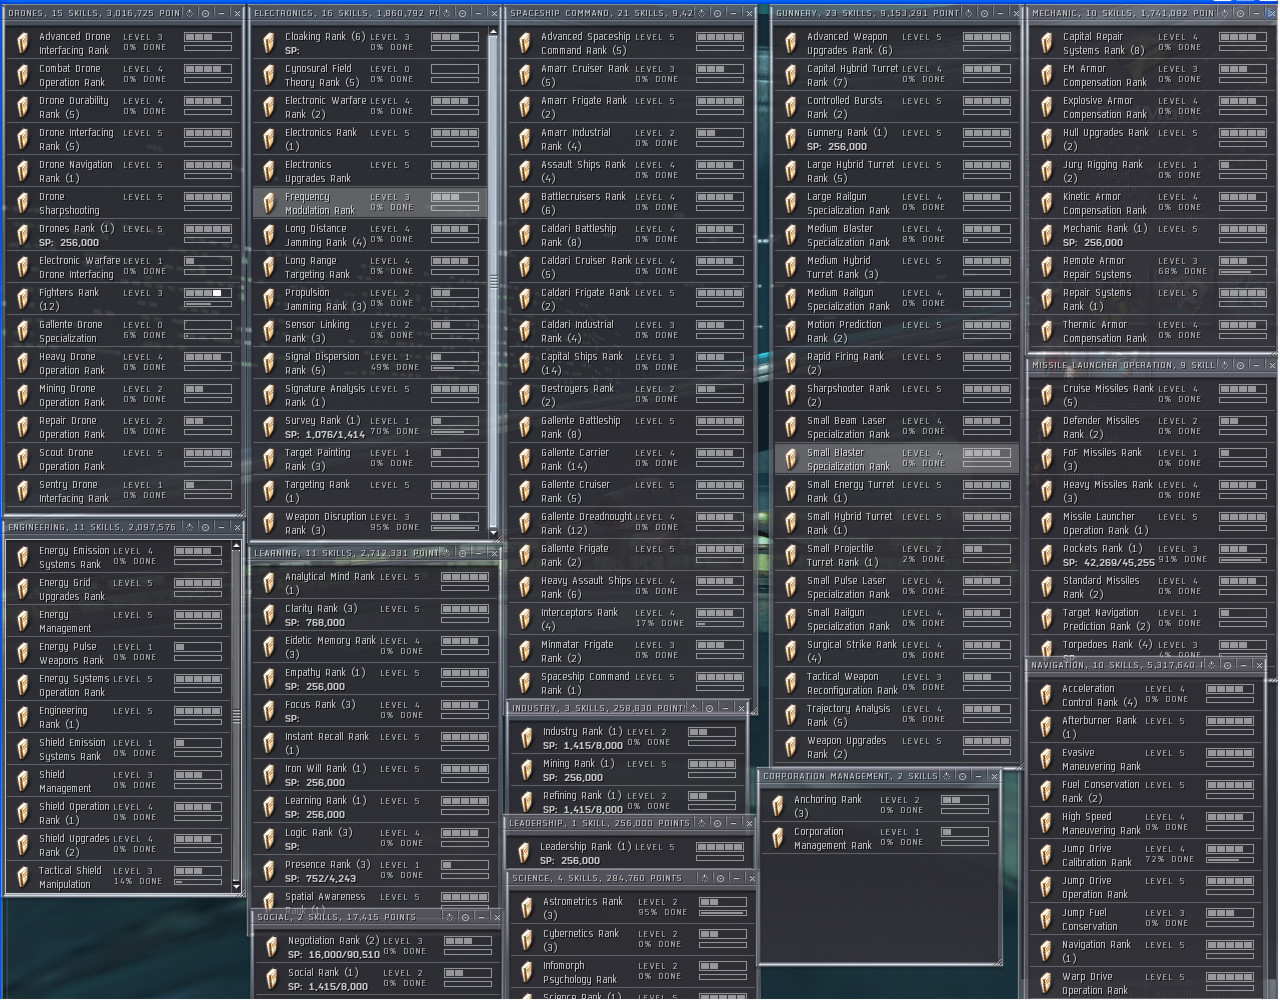Click the Anchoring Rank skill book icon
The width and height of the screenshot is (1280, 1005).
point(777,806)
